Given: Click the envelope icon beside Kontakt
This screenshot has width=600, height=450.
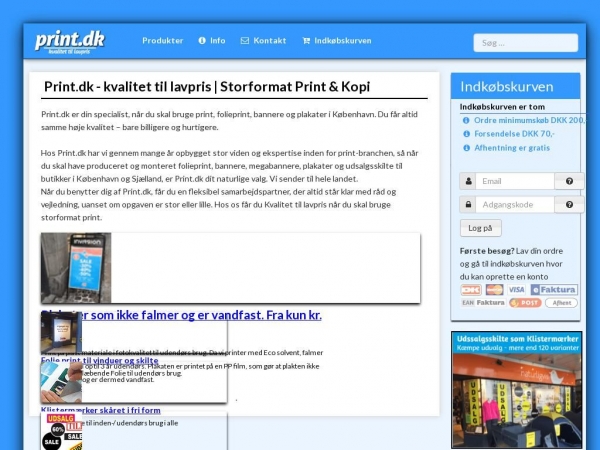Looking at the screenshot, I should click(245, 41).
